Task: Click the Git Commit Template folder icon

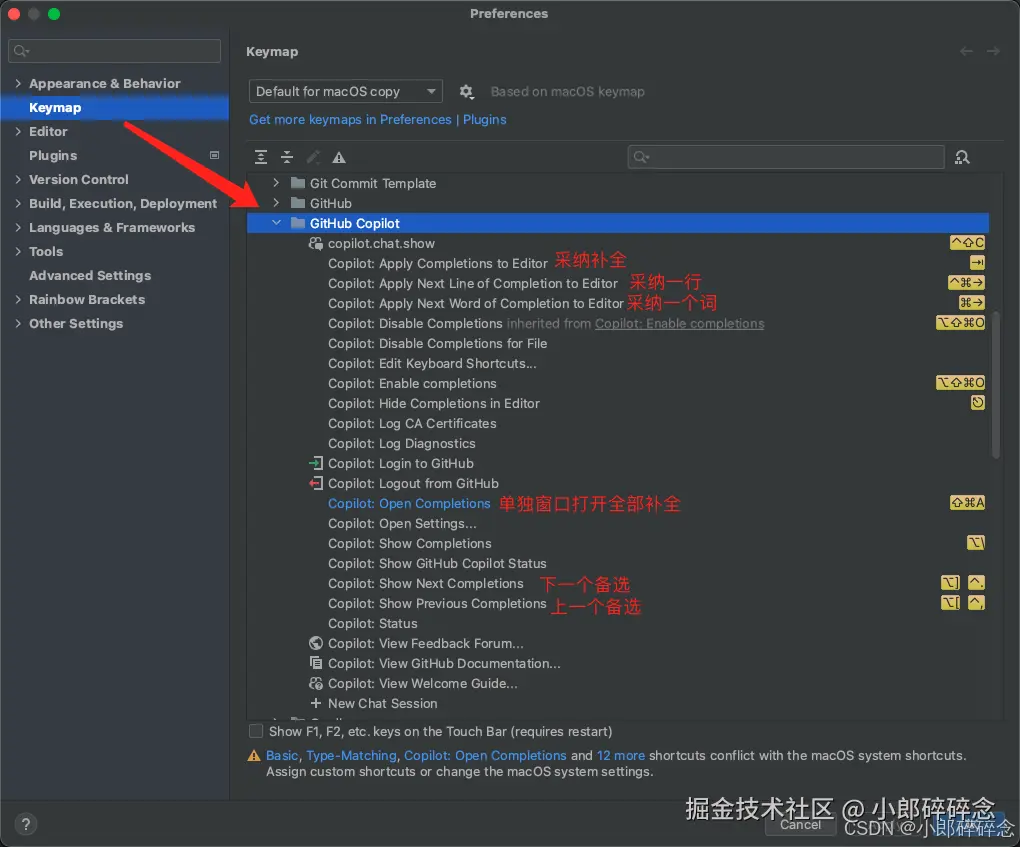Action: point(298,183)
